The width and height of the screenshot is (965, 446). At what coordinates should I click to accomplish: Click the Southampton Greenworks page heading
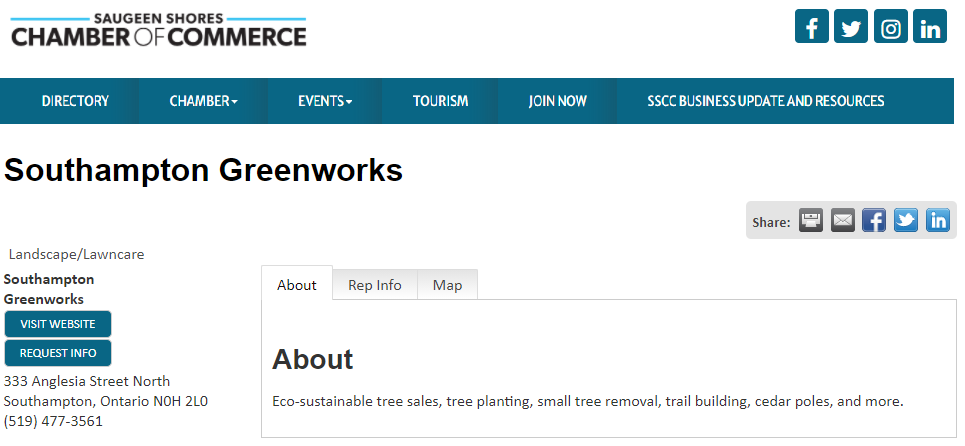203,170
